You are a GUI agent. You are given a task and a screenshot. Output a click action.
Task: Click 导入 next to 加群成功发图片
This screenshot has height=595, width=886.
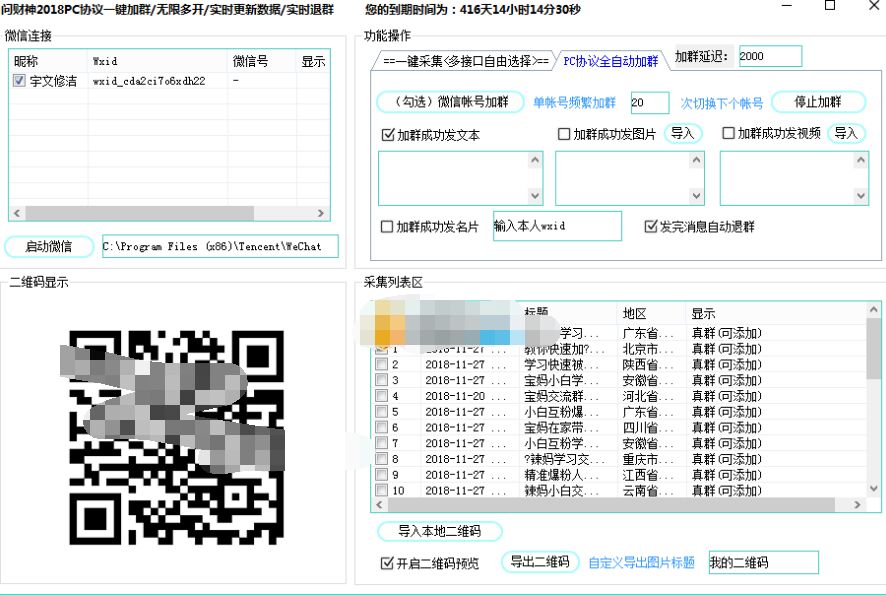tap(683, 133)
